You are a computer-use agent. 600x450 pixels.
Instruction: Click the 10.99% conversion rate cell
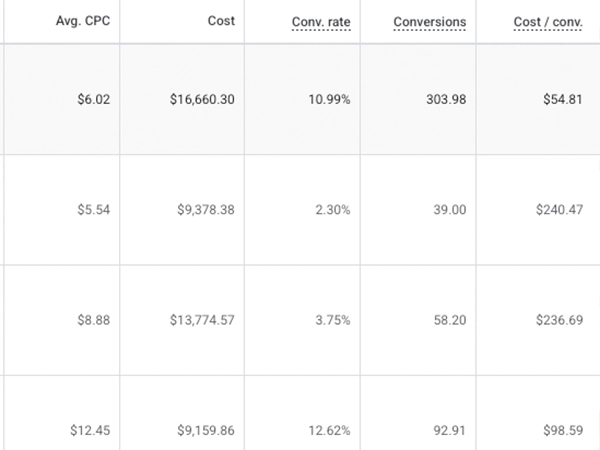click(327, 100)
